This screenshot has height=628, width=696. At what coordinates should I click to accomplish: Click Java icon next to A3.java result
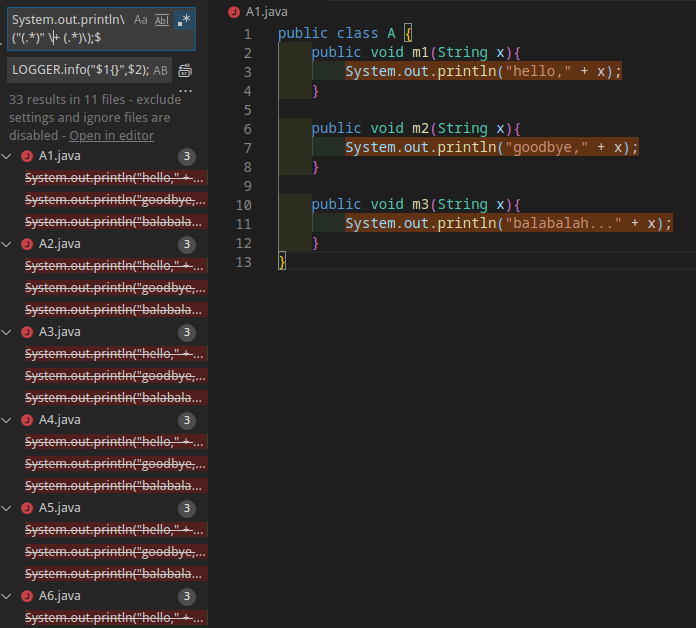(x=27, y=332)
